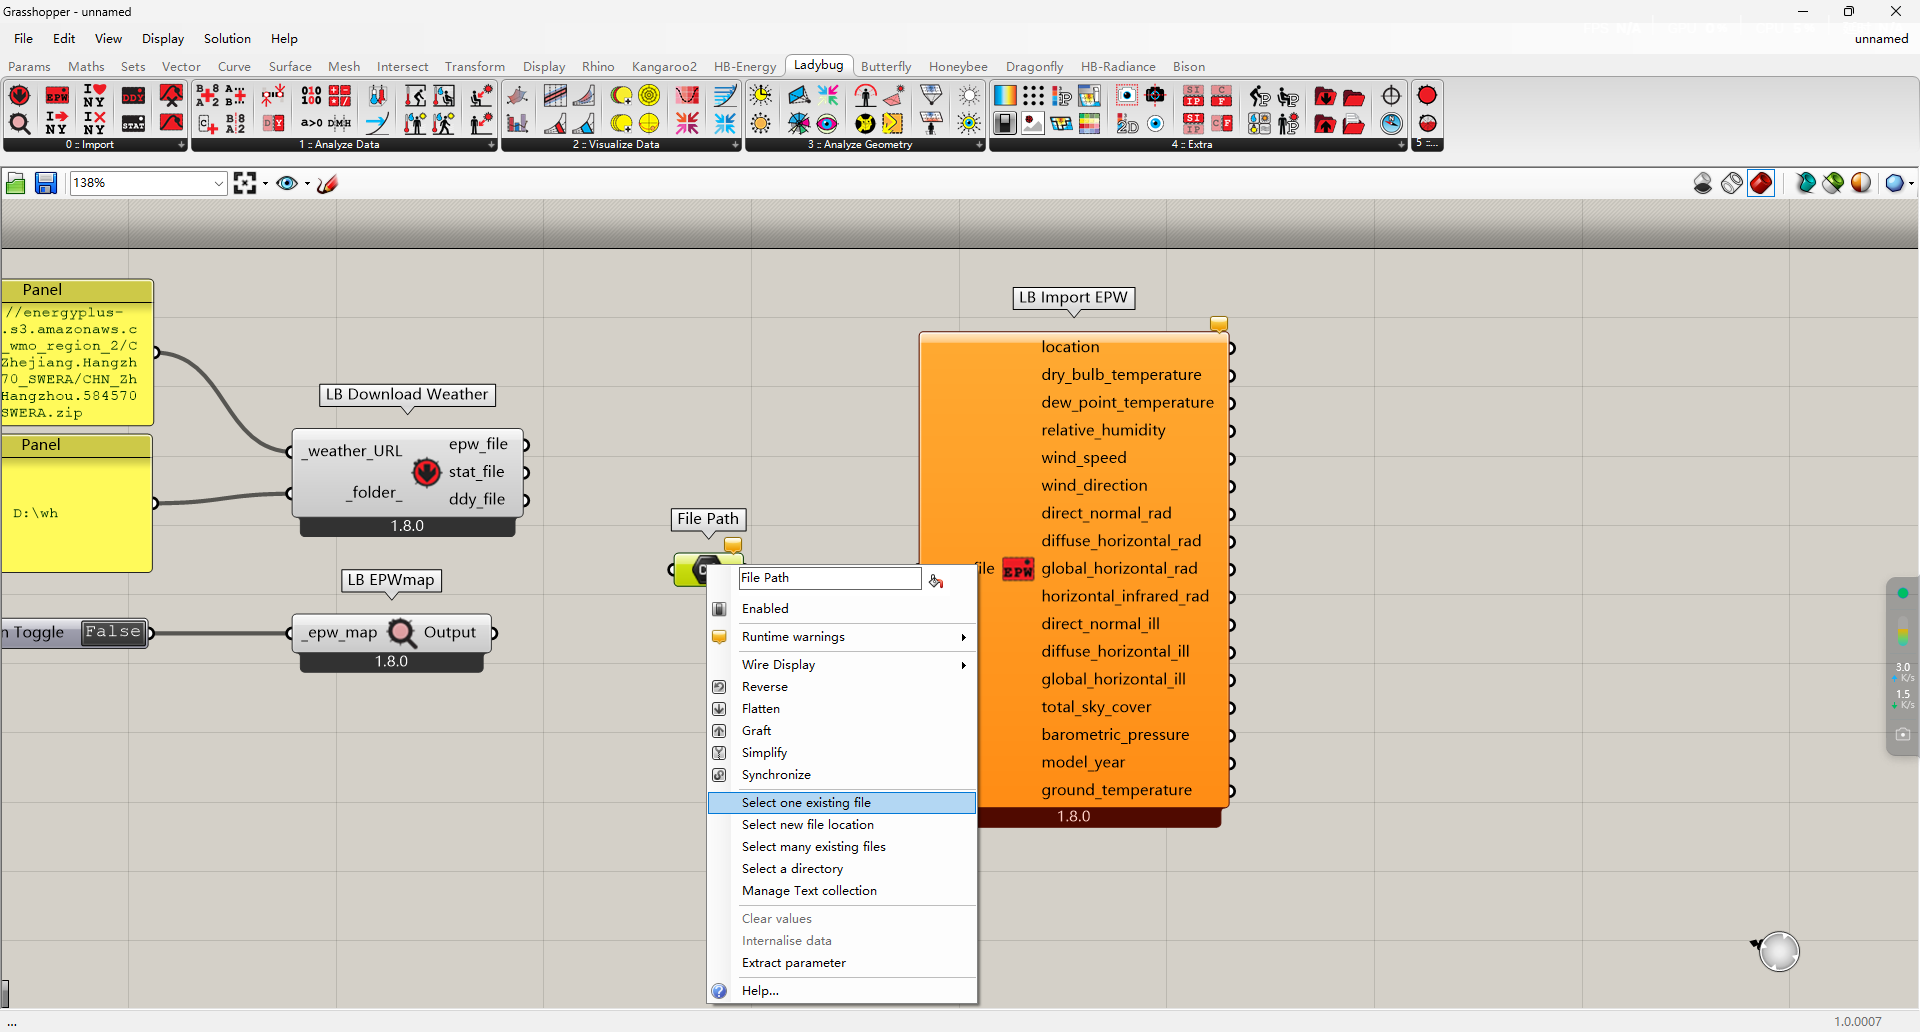Select the 010/100 data conversion toolbar icon

pyautogui.click(x=311, y=96)
